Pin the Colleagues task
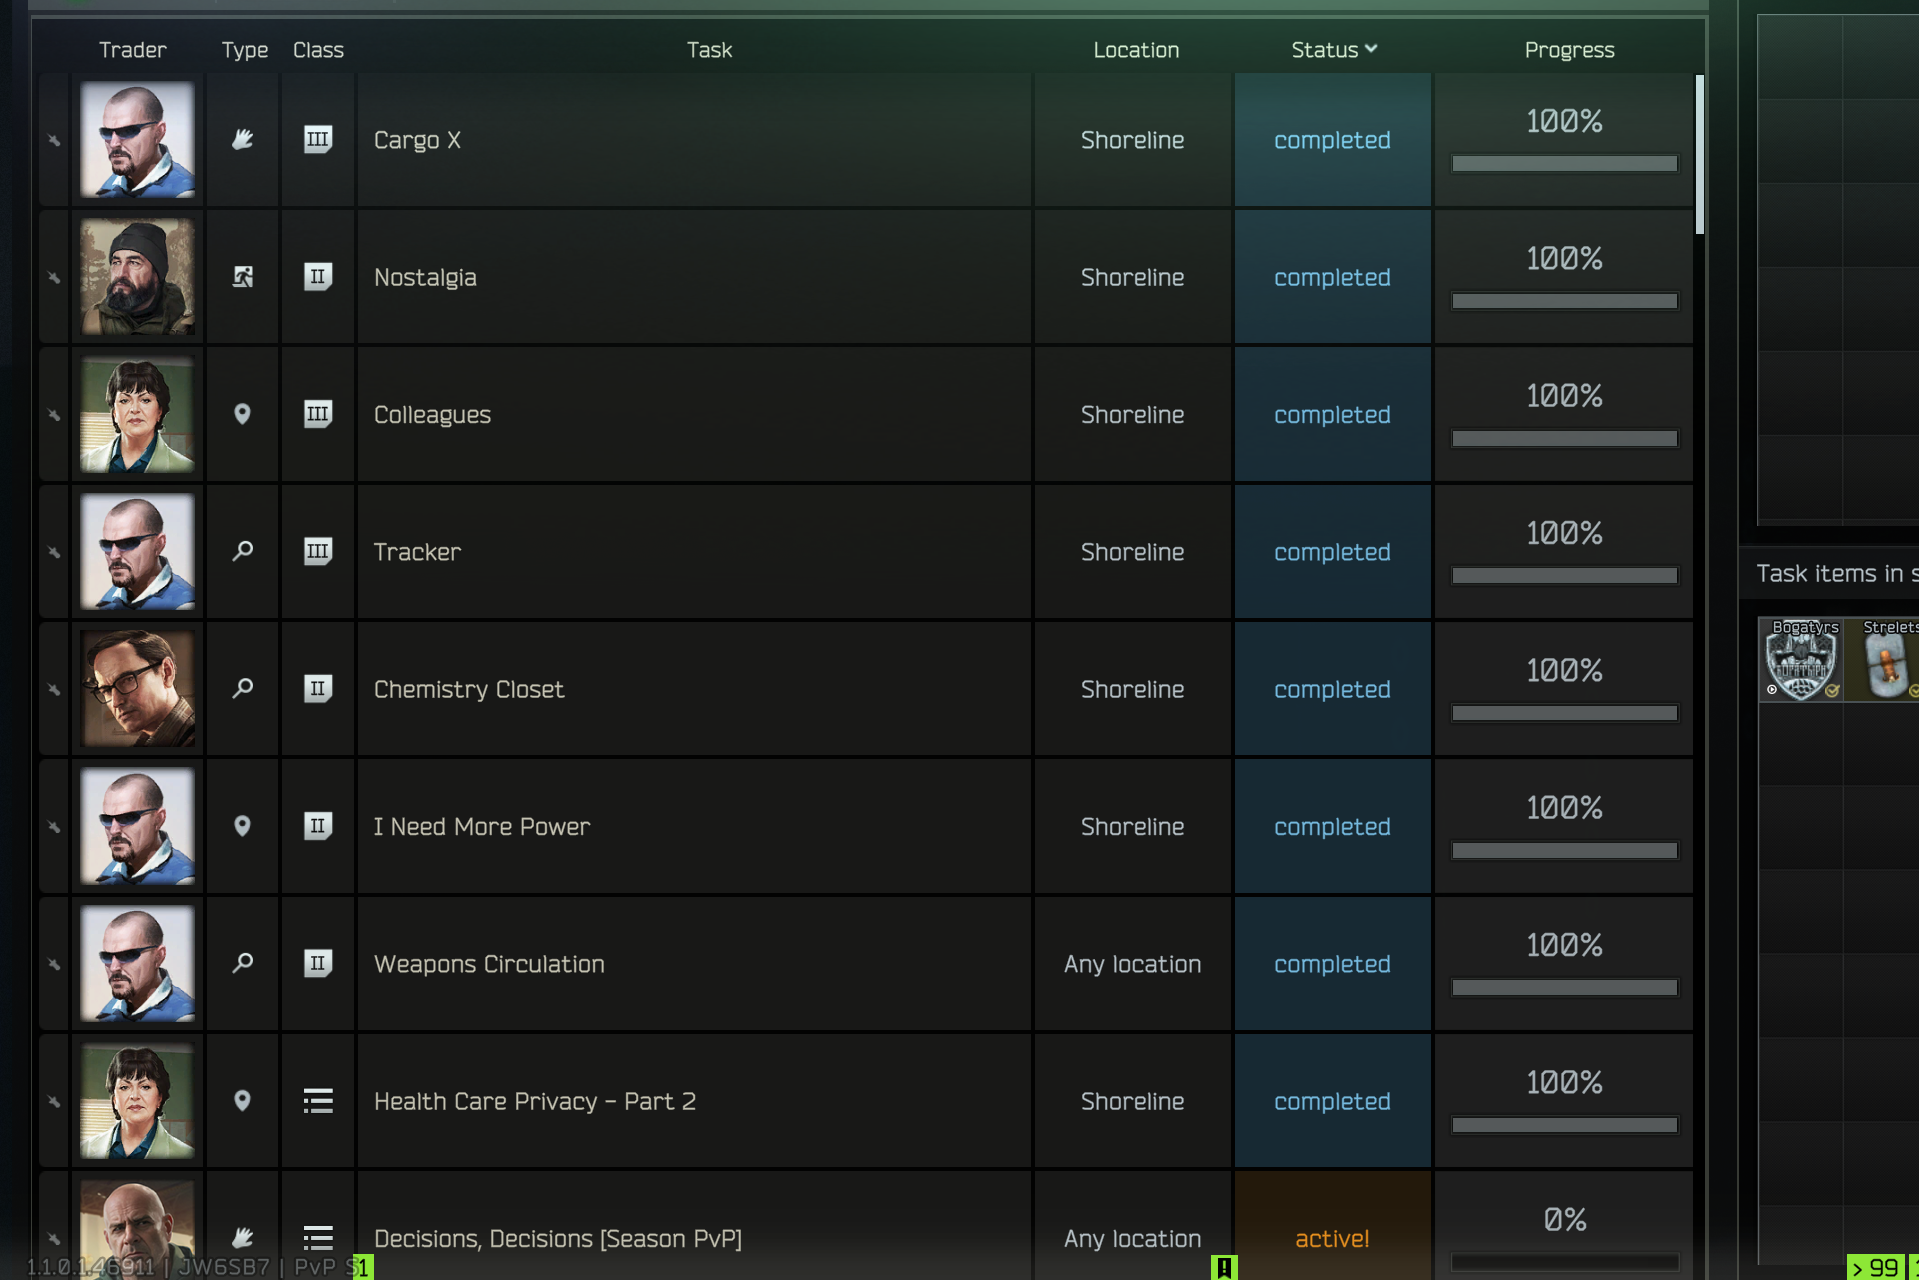This screenshot has width=1919, height=1280. pos(54,414)
